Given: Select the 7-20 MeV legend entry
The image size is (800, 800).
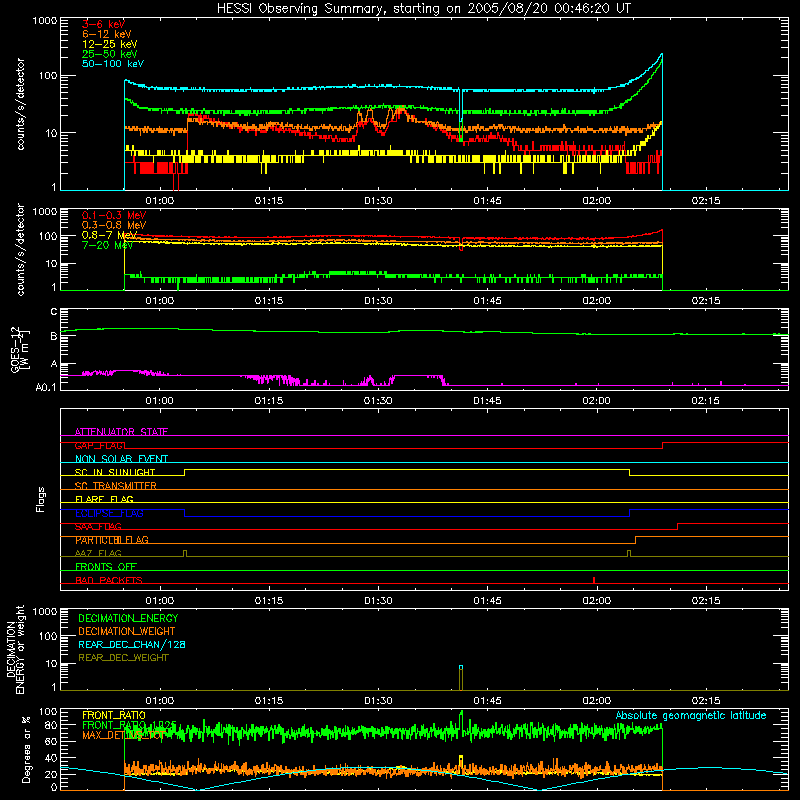Looking at the screenshot, I should pos(108,245).
